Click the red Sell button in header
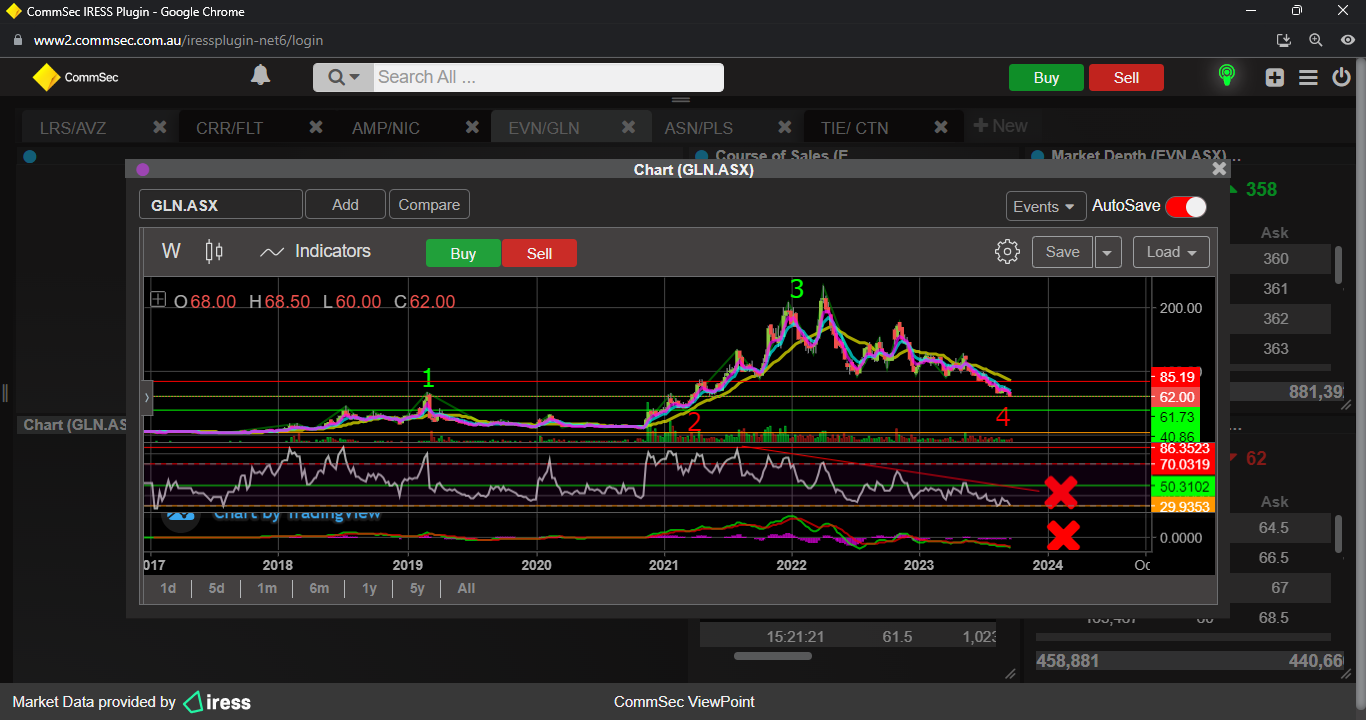The image size is (1366, 720). (x=1126, y=78)
